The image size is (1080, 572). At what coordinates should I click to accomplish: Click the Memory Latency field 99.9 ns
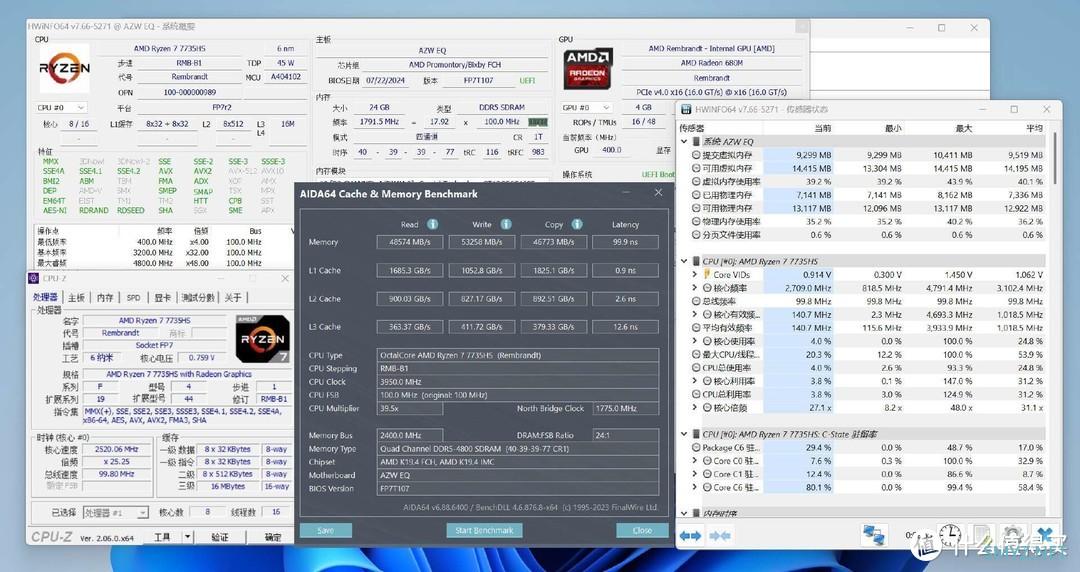pos(625,242)
